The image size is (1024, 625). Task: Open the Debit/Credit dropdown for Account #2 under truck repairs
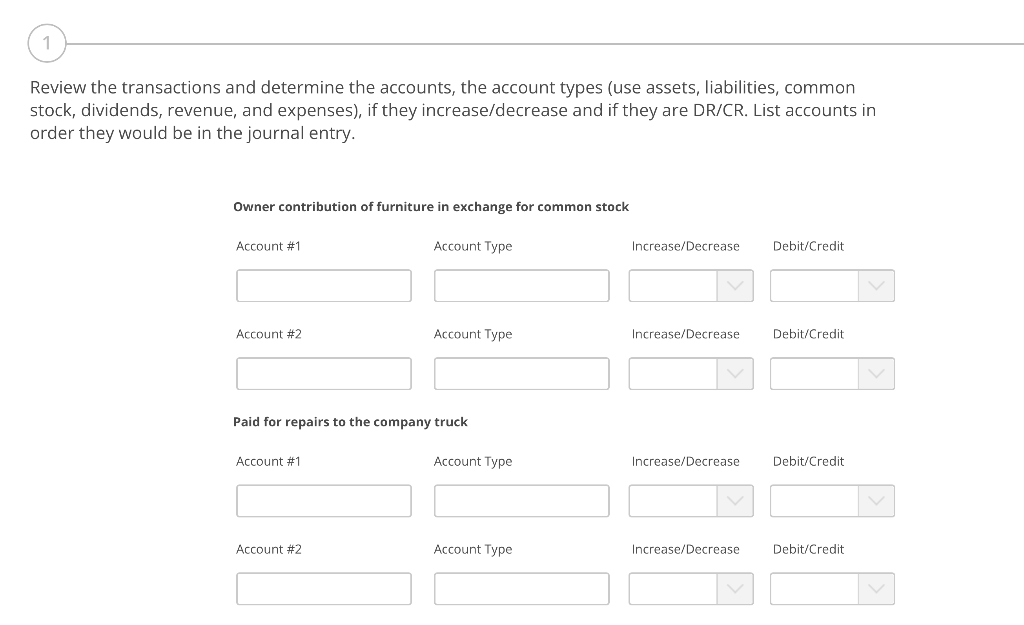[x=832, y=588]
